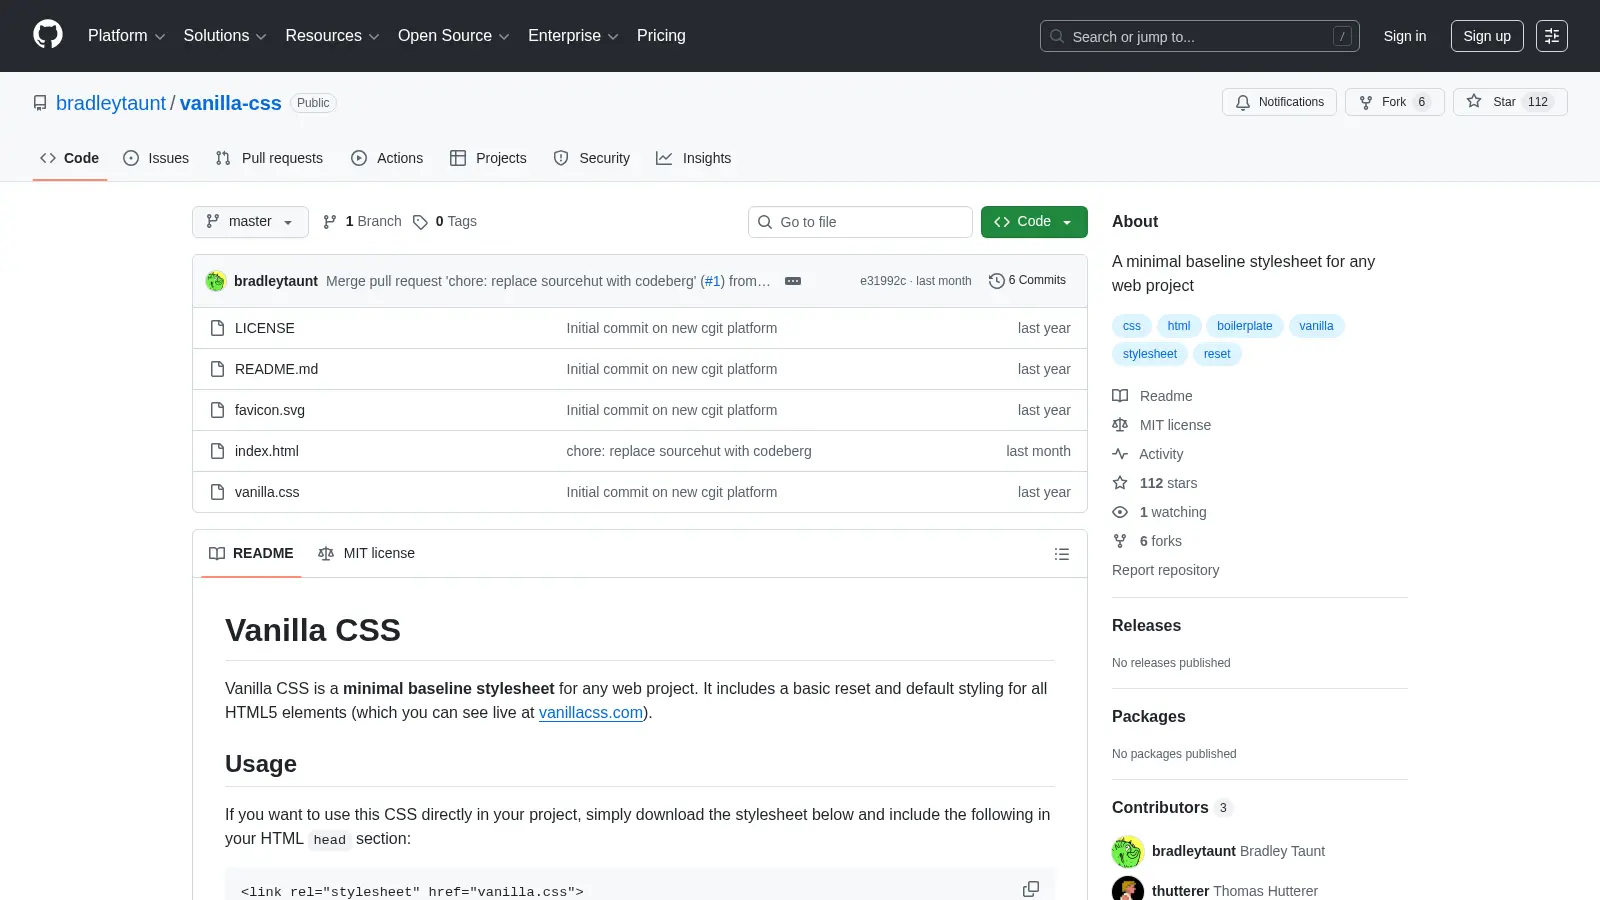The image size is (1600, 900).
Task: Open the favicon.svg file
Action: 270,410
